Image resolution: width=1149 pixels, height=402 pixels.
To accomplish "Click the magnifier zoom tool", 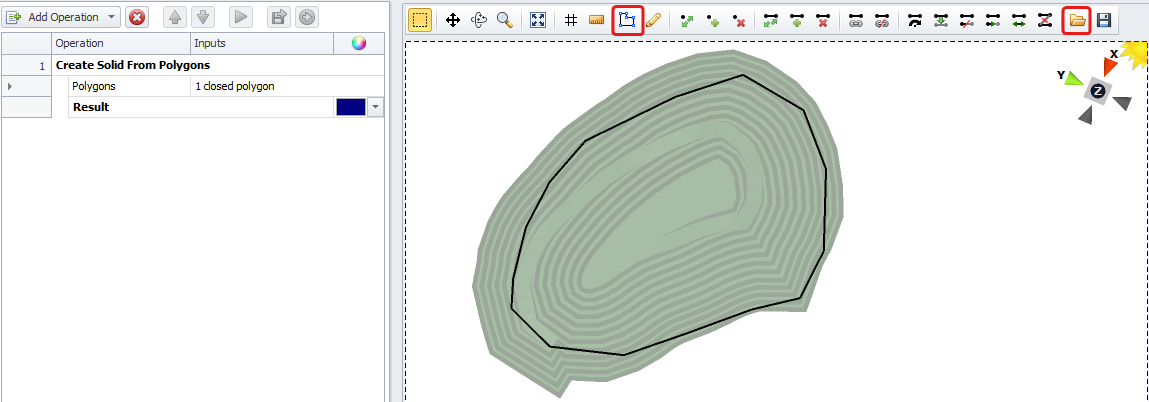I will click(504, 20).
